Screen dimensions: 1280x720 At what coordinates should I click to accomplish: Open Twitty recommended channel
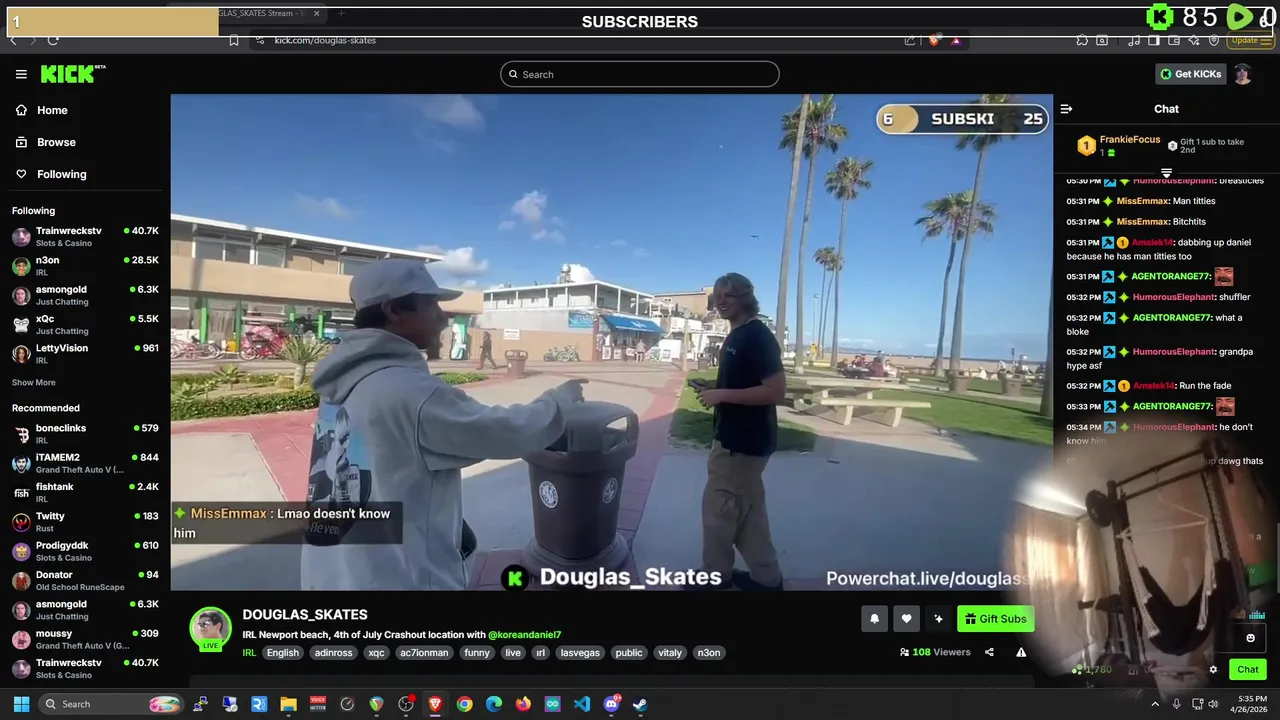pos(85,521)
